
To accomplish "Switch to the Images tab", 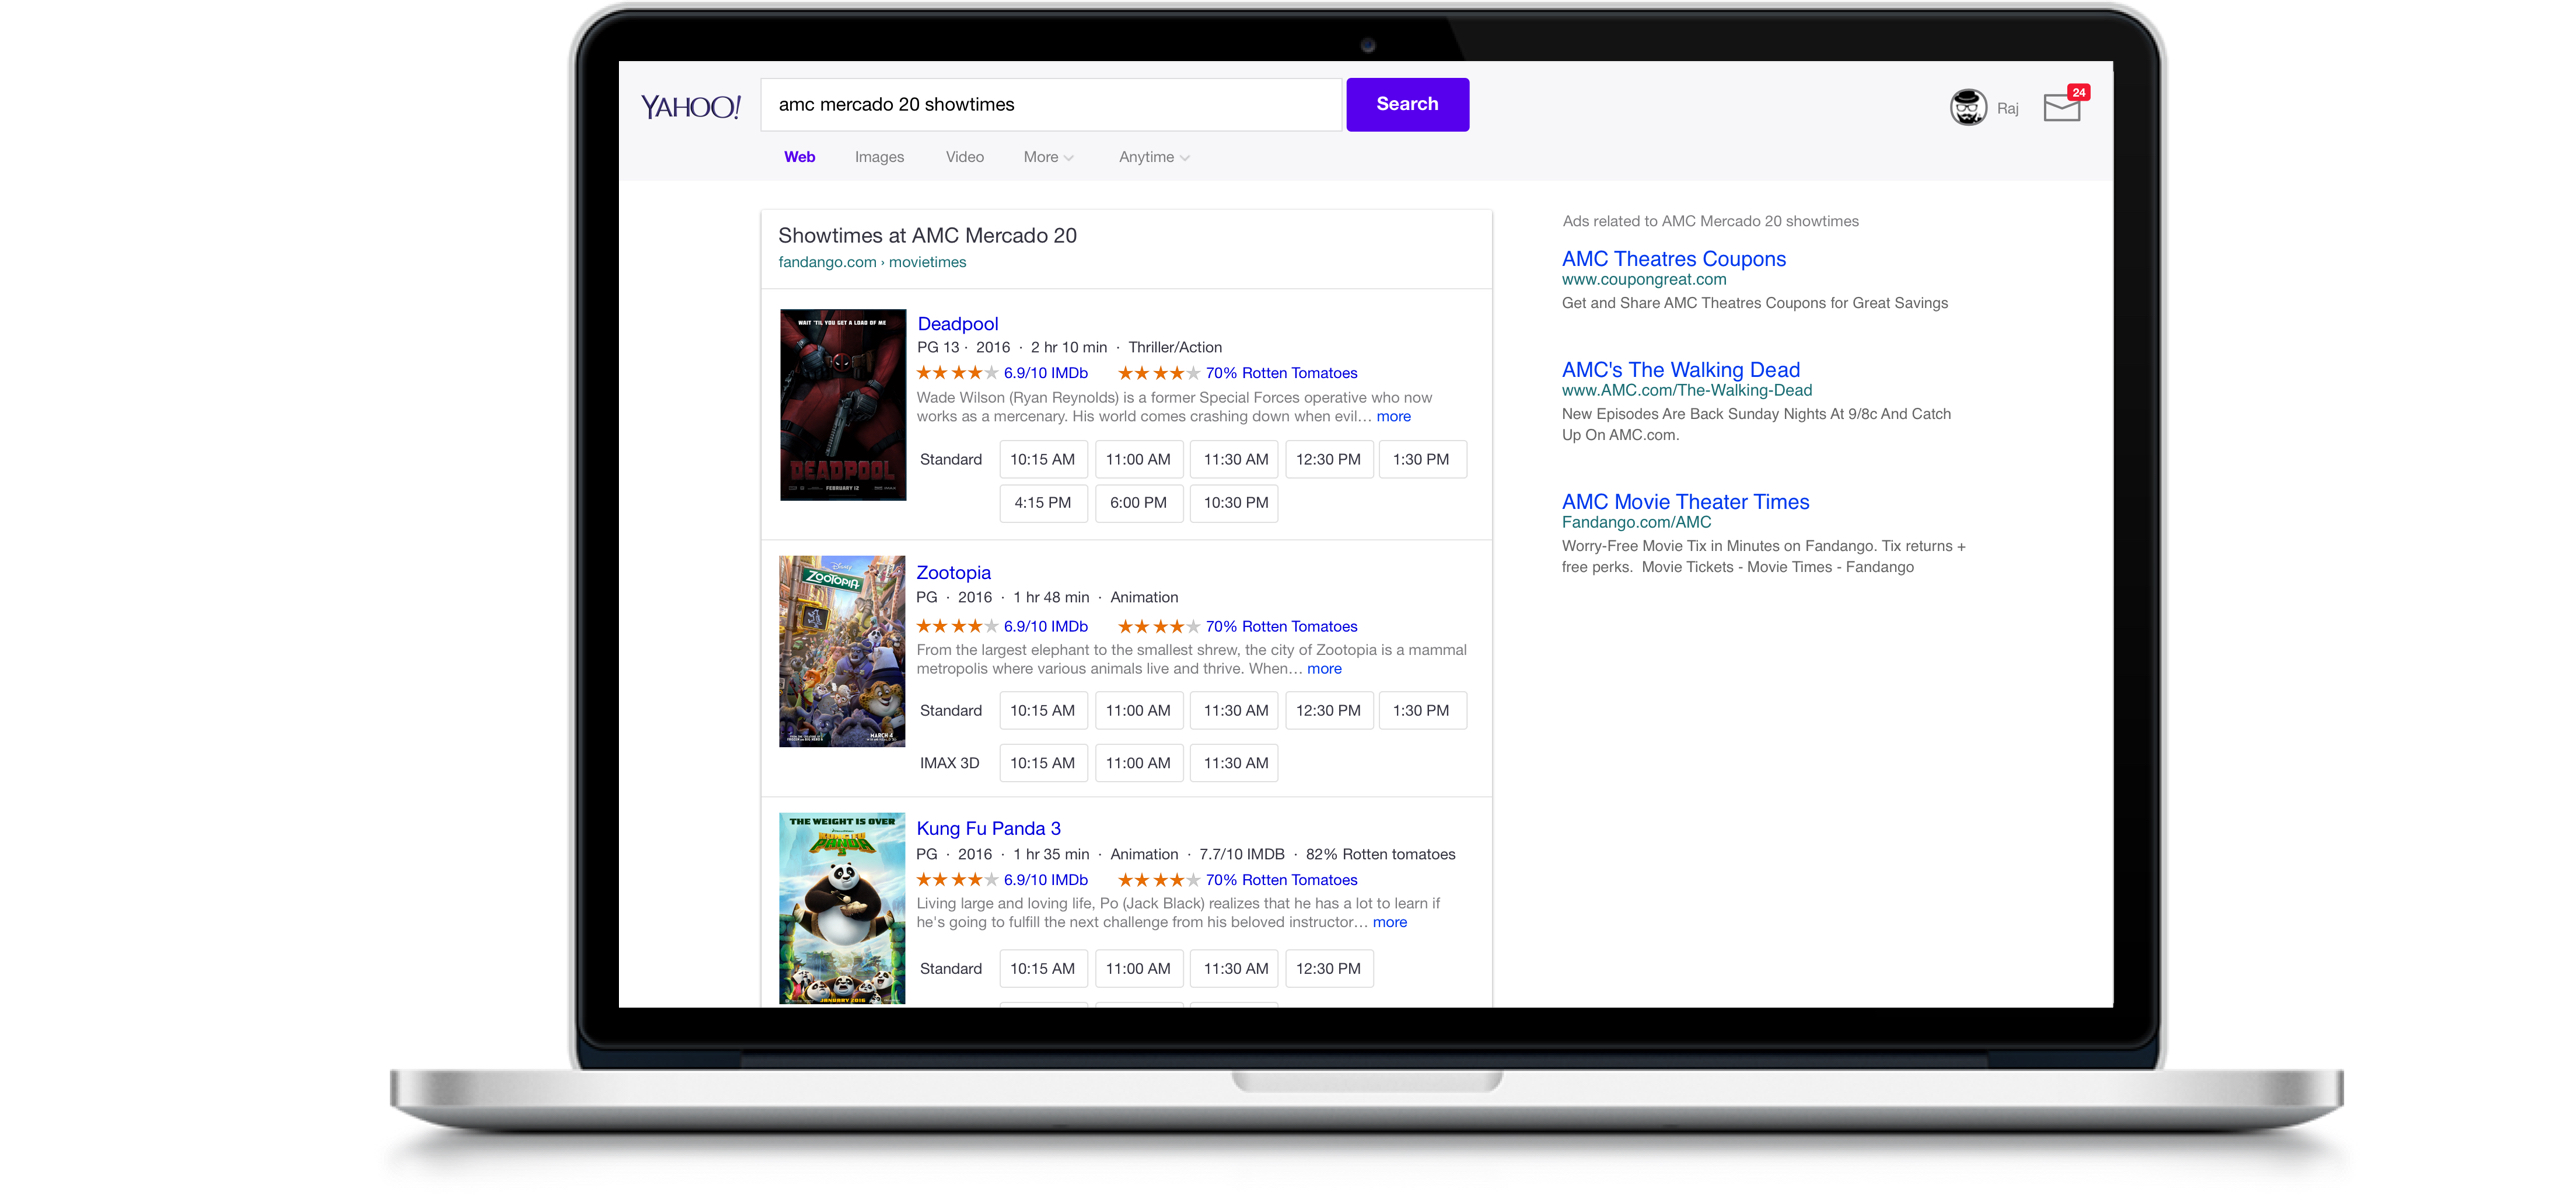I will (x=879, y=157).
